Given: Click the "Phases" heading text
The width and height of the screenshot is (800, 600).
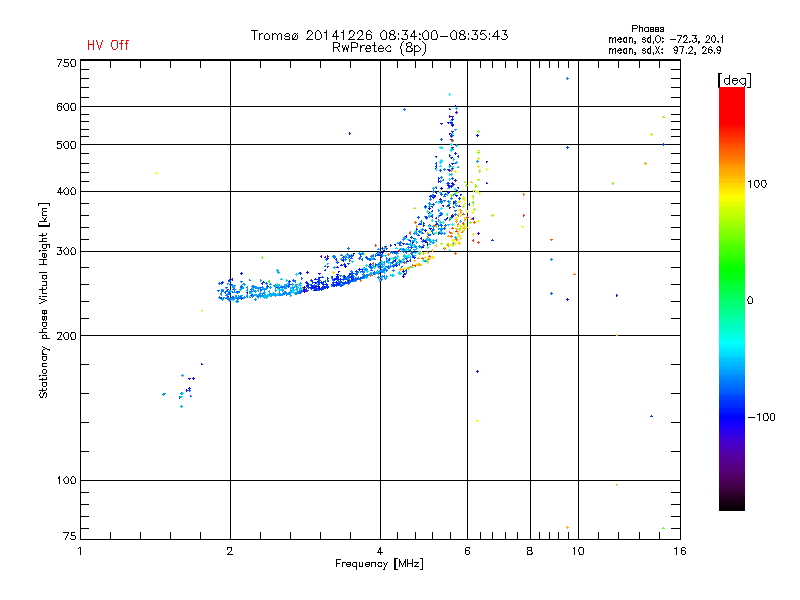Looking at the screenshot, I should [x=647, y=29].
